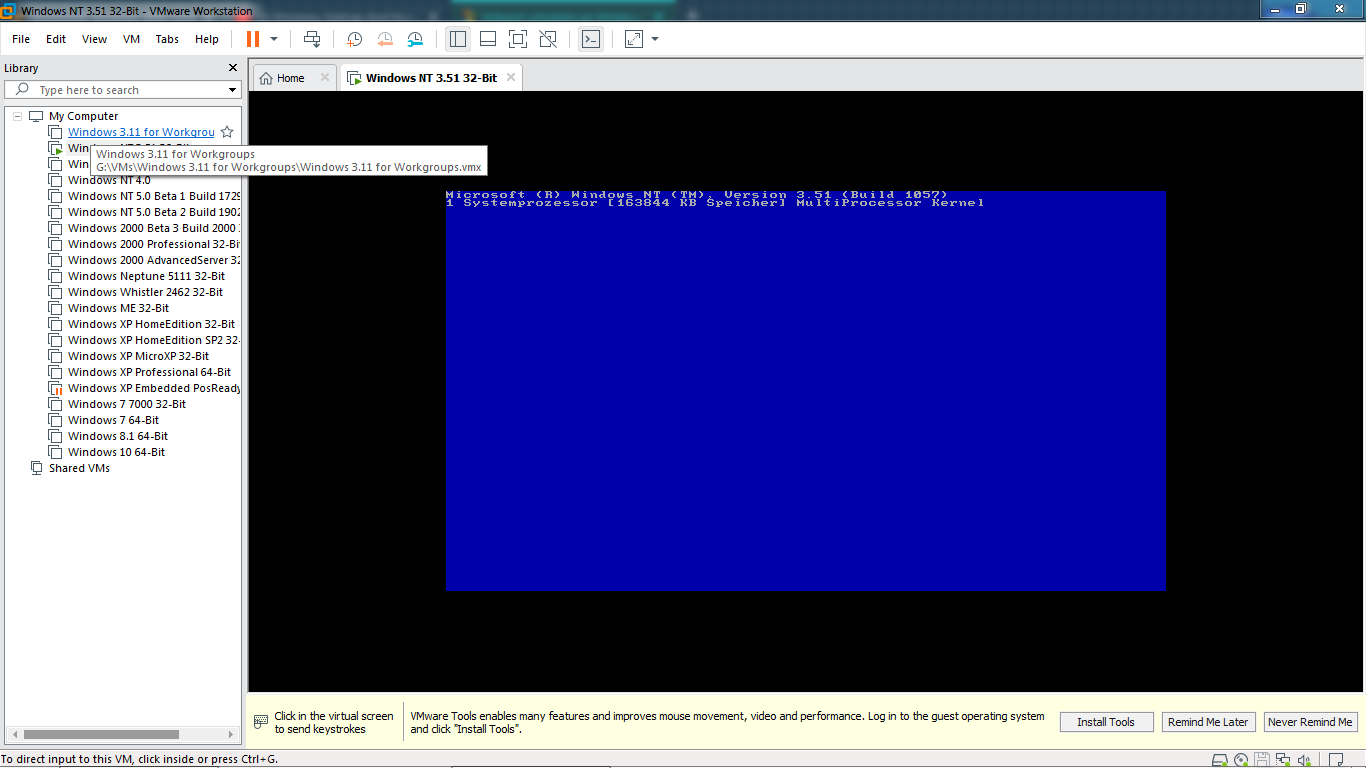Collapse the My Computer tree node

(x=17, y=116)
